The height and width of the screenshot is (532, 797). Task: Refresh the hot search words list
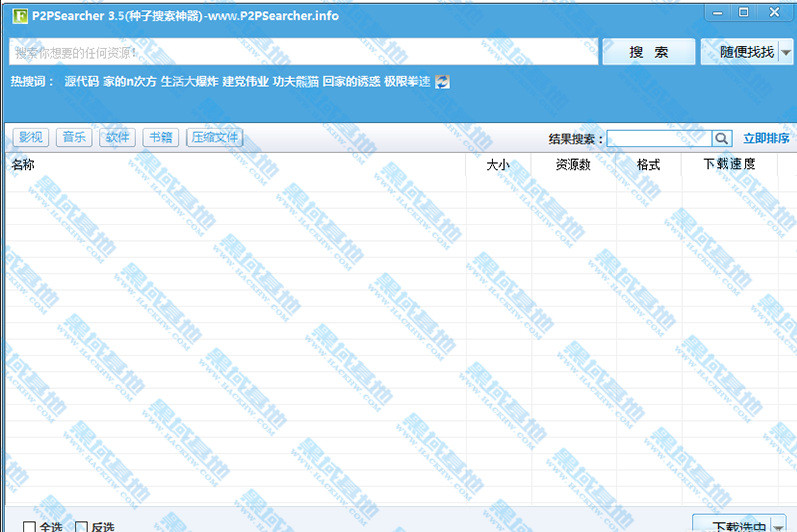[442, 82]
